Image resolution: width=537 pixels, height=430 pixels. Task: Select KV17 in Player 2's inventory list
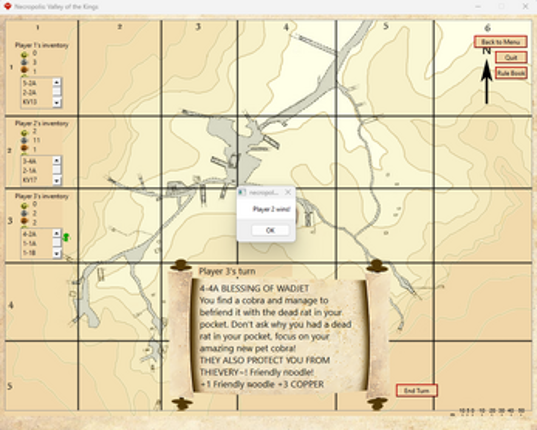tap(37, 180)
